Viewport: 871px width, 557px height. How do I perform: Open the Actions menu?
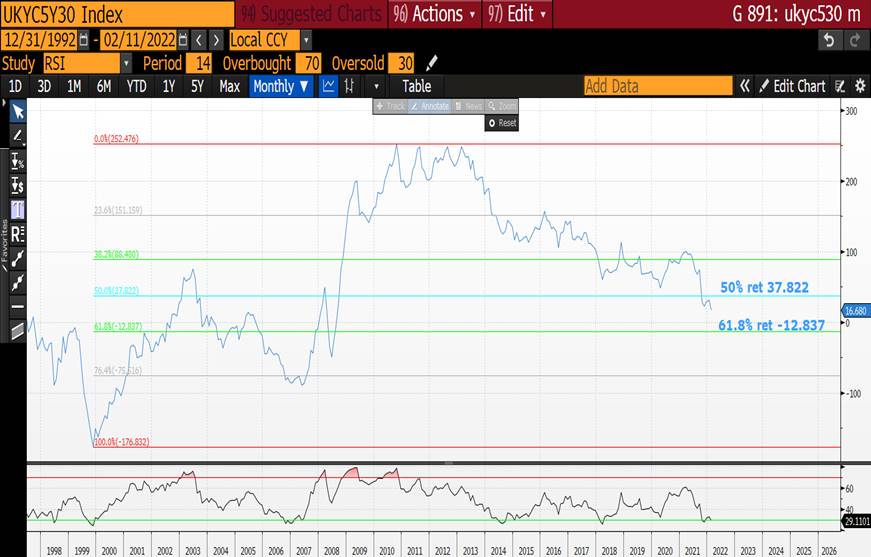click(434, 14)
